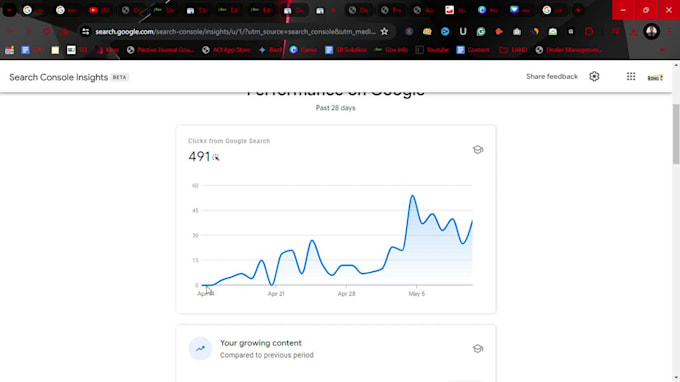Open site information icon in address bar
This screenshot has width=680, height=382.
click(85, 32)
